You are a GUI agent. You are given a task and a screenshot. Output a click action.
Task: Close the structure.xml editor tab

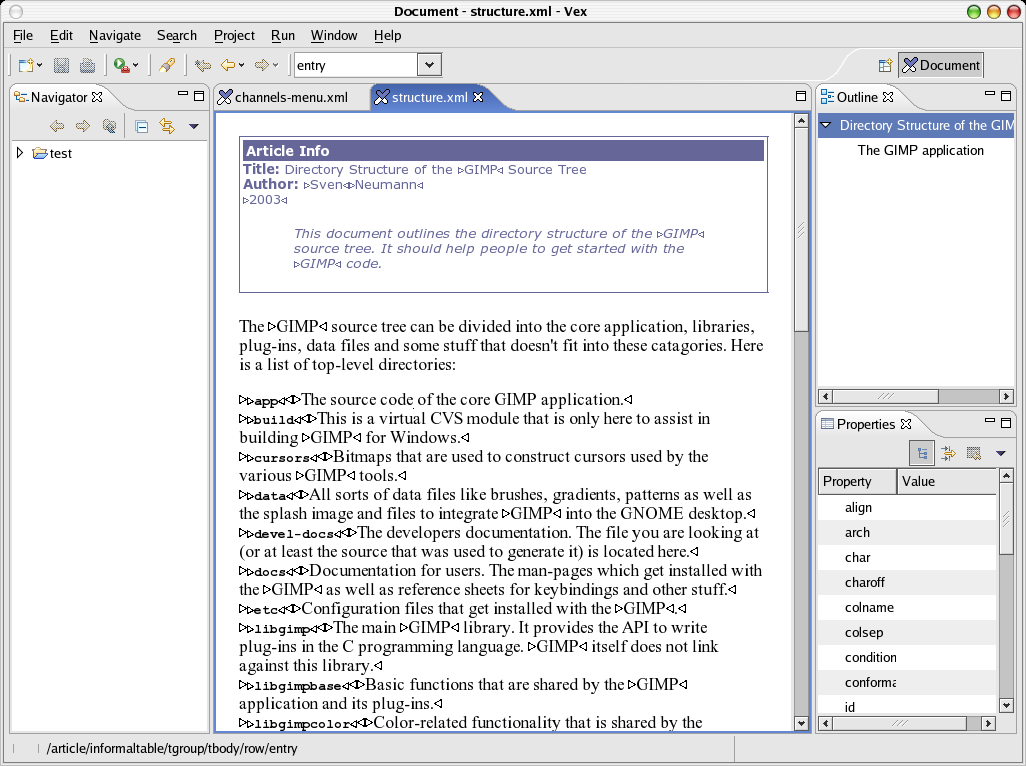click(x=478, y=97)
